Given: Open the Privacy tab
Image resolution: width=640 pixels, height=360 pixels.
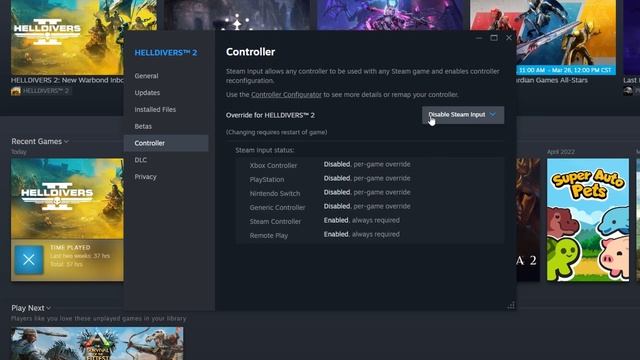Looking at the screenshot, I should [x=145, y=177].
